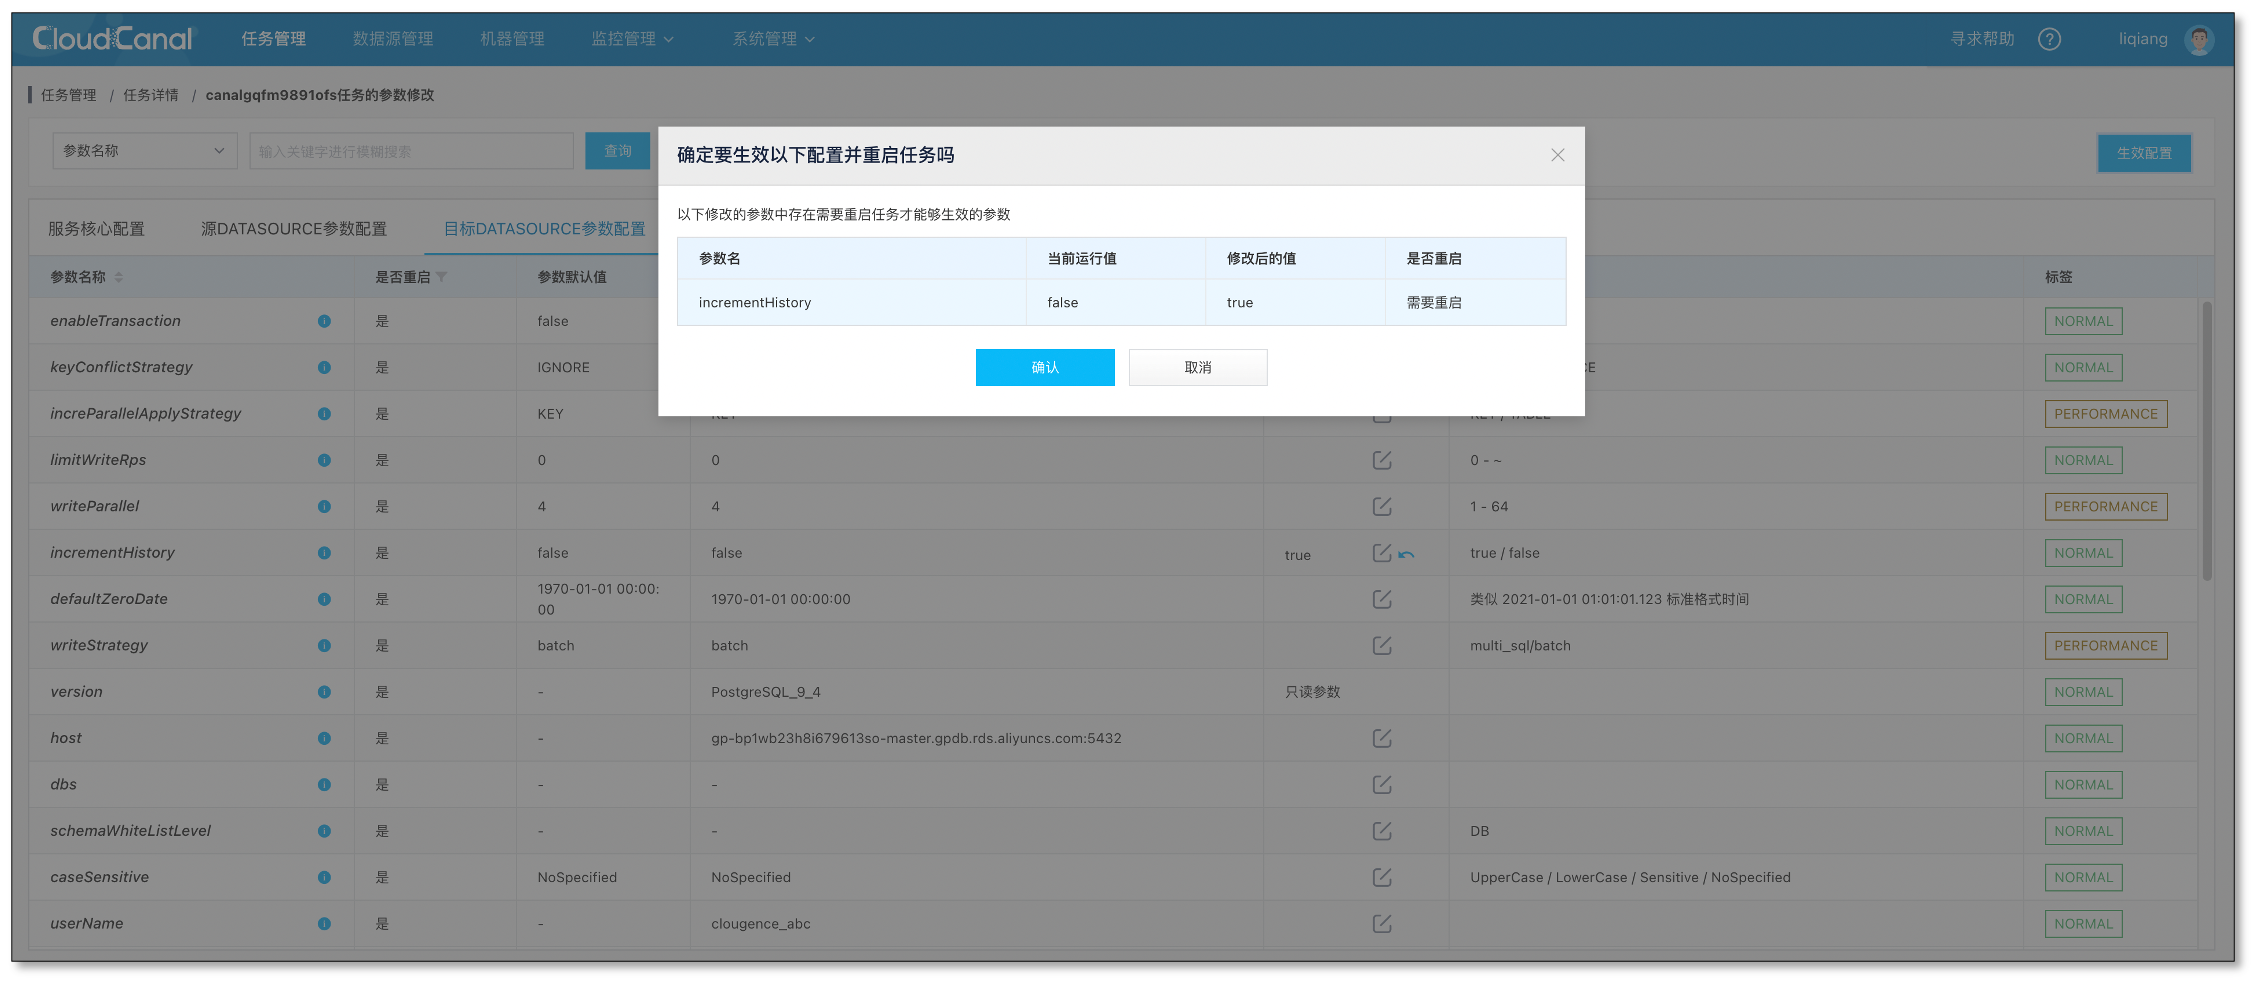Click the info icon beside writeStrategy
Image resolution: width=2254 pixels, height=982 pixels.
pyautogui.click(x=324, y=646)
